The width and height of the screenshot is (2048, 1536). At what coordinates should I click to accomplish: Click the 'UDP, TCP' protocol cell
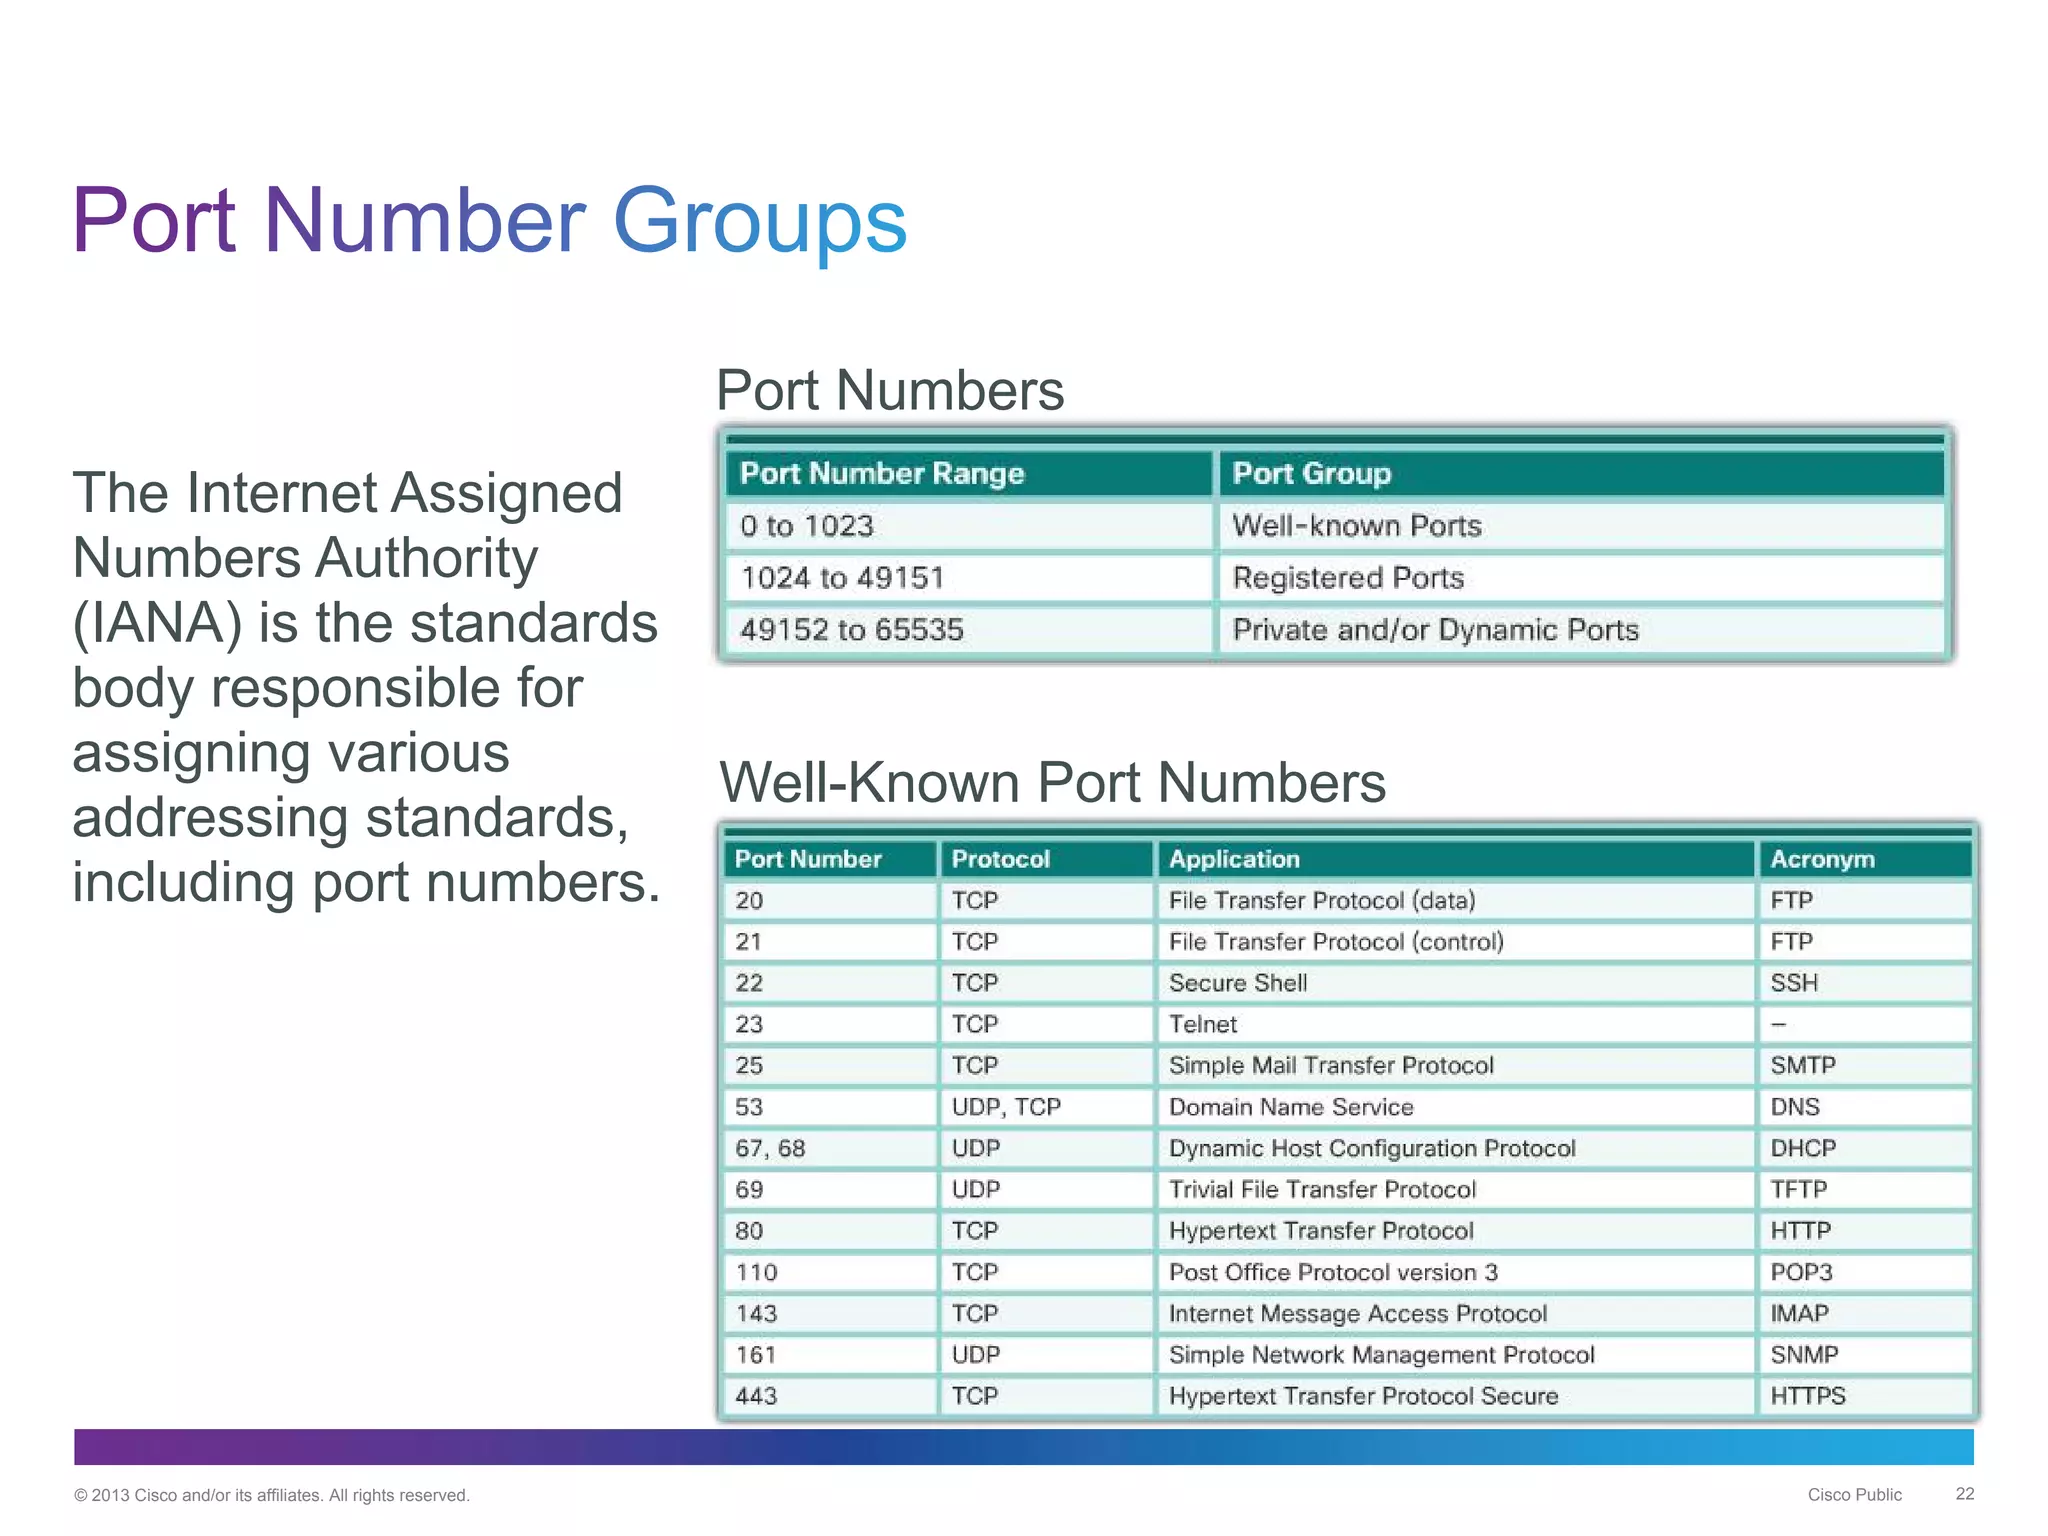[x=1046, y=1107]
